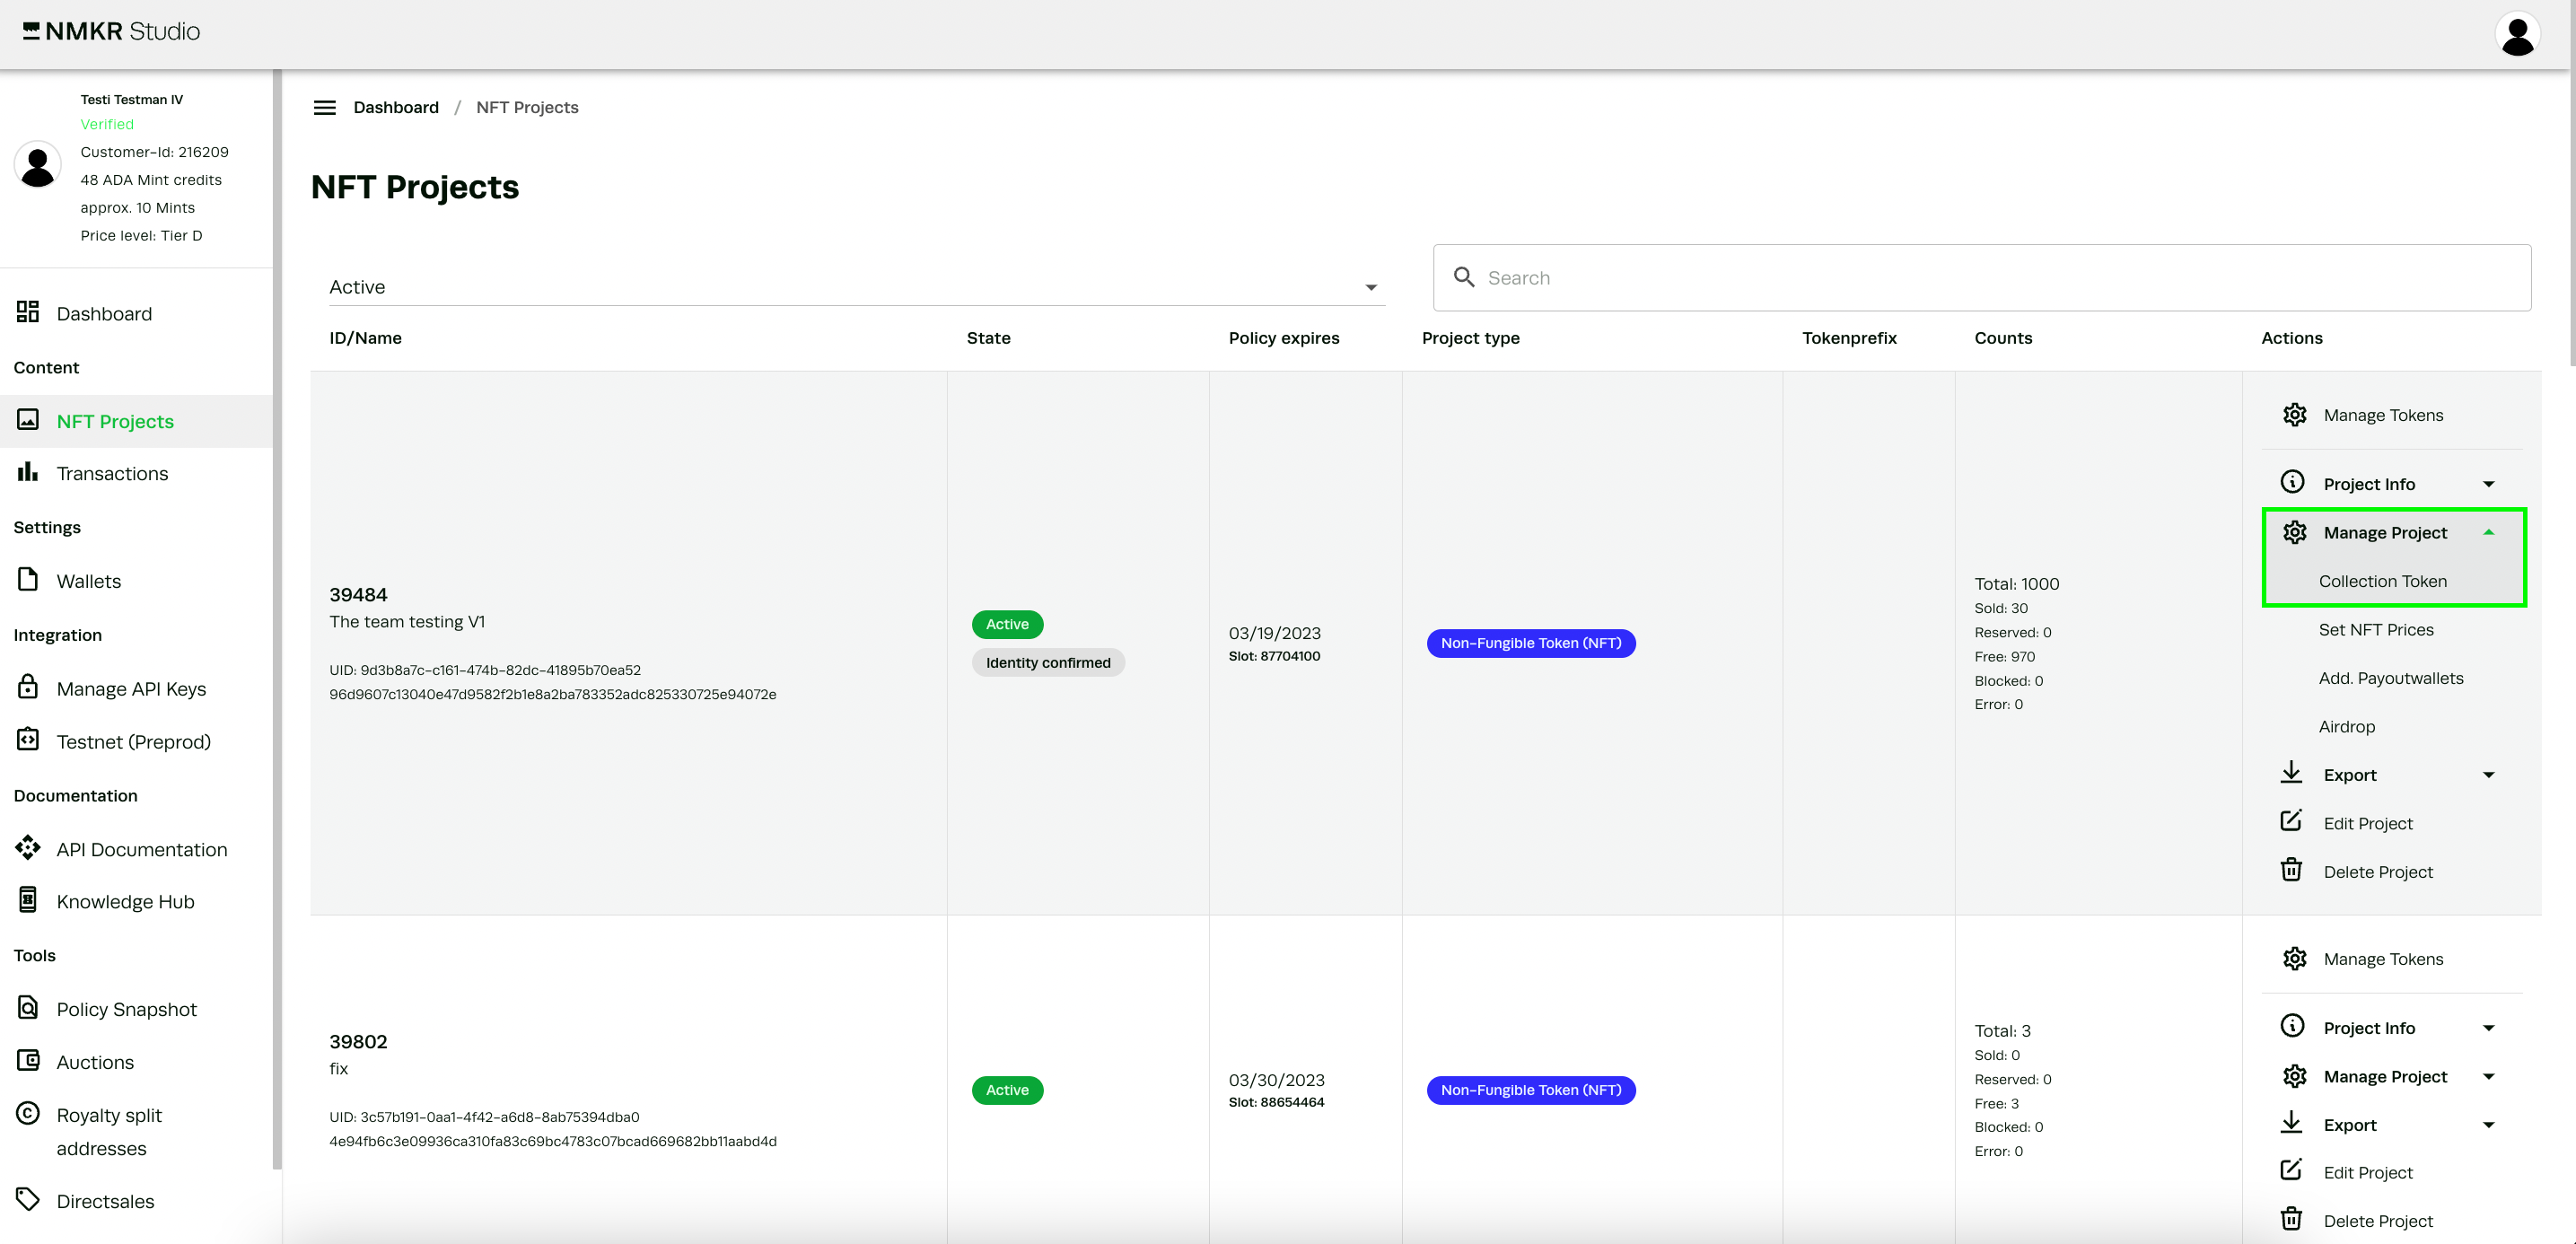Click the Royalty split addresses copyright icon
Screen dimensions: 2576x1244
coord(28,1114)
